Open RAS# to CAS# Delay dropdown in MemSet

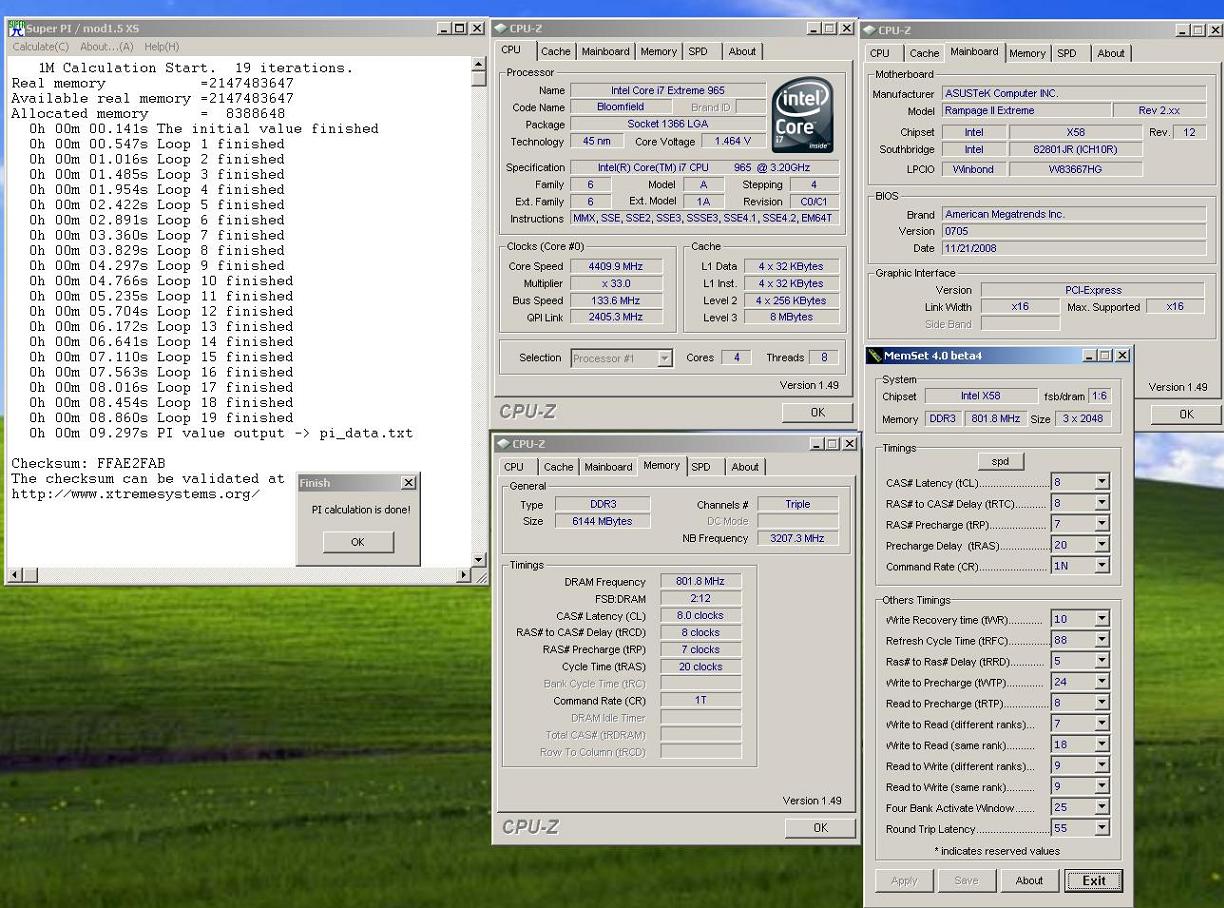click(x=1102, y=503)
